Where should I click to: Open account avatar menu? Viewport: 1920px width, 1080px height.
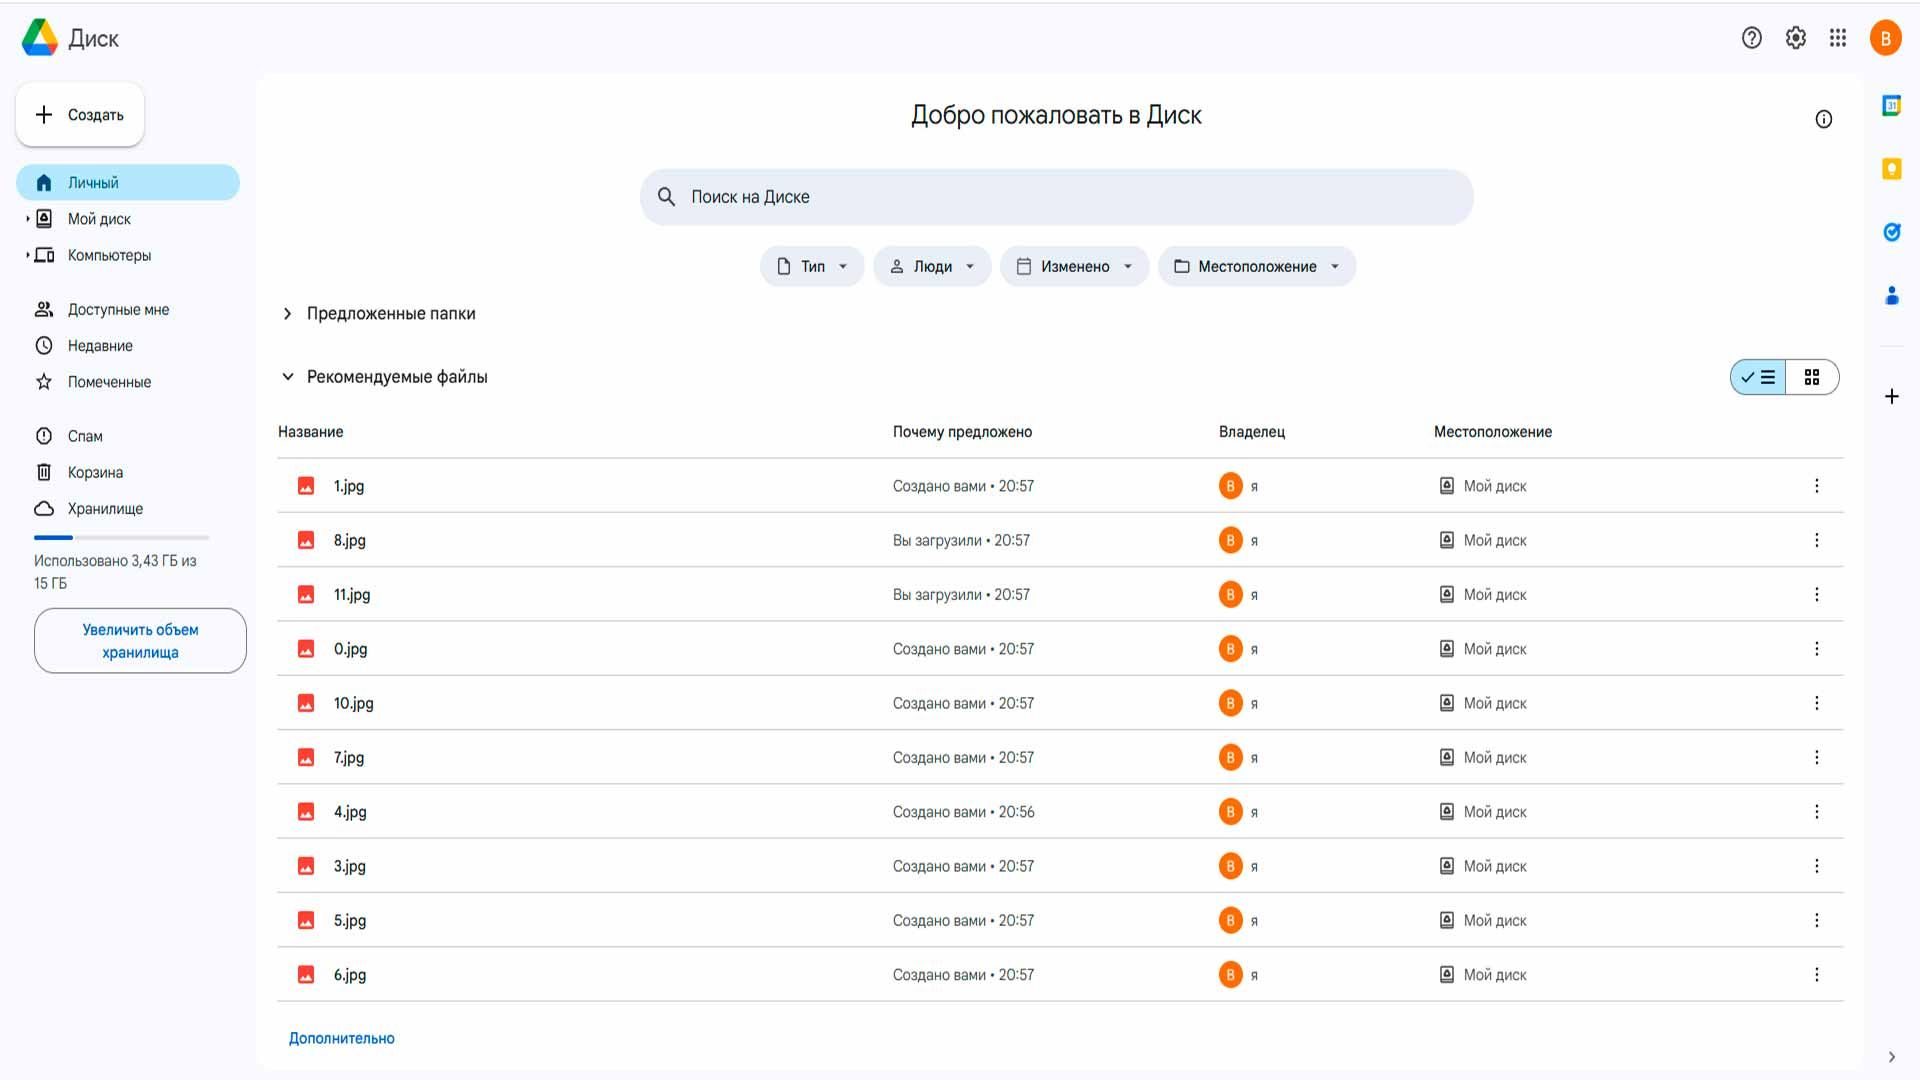tap(1886, 38)
